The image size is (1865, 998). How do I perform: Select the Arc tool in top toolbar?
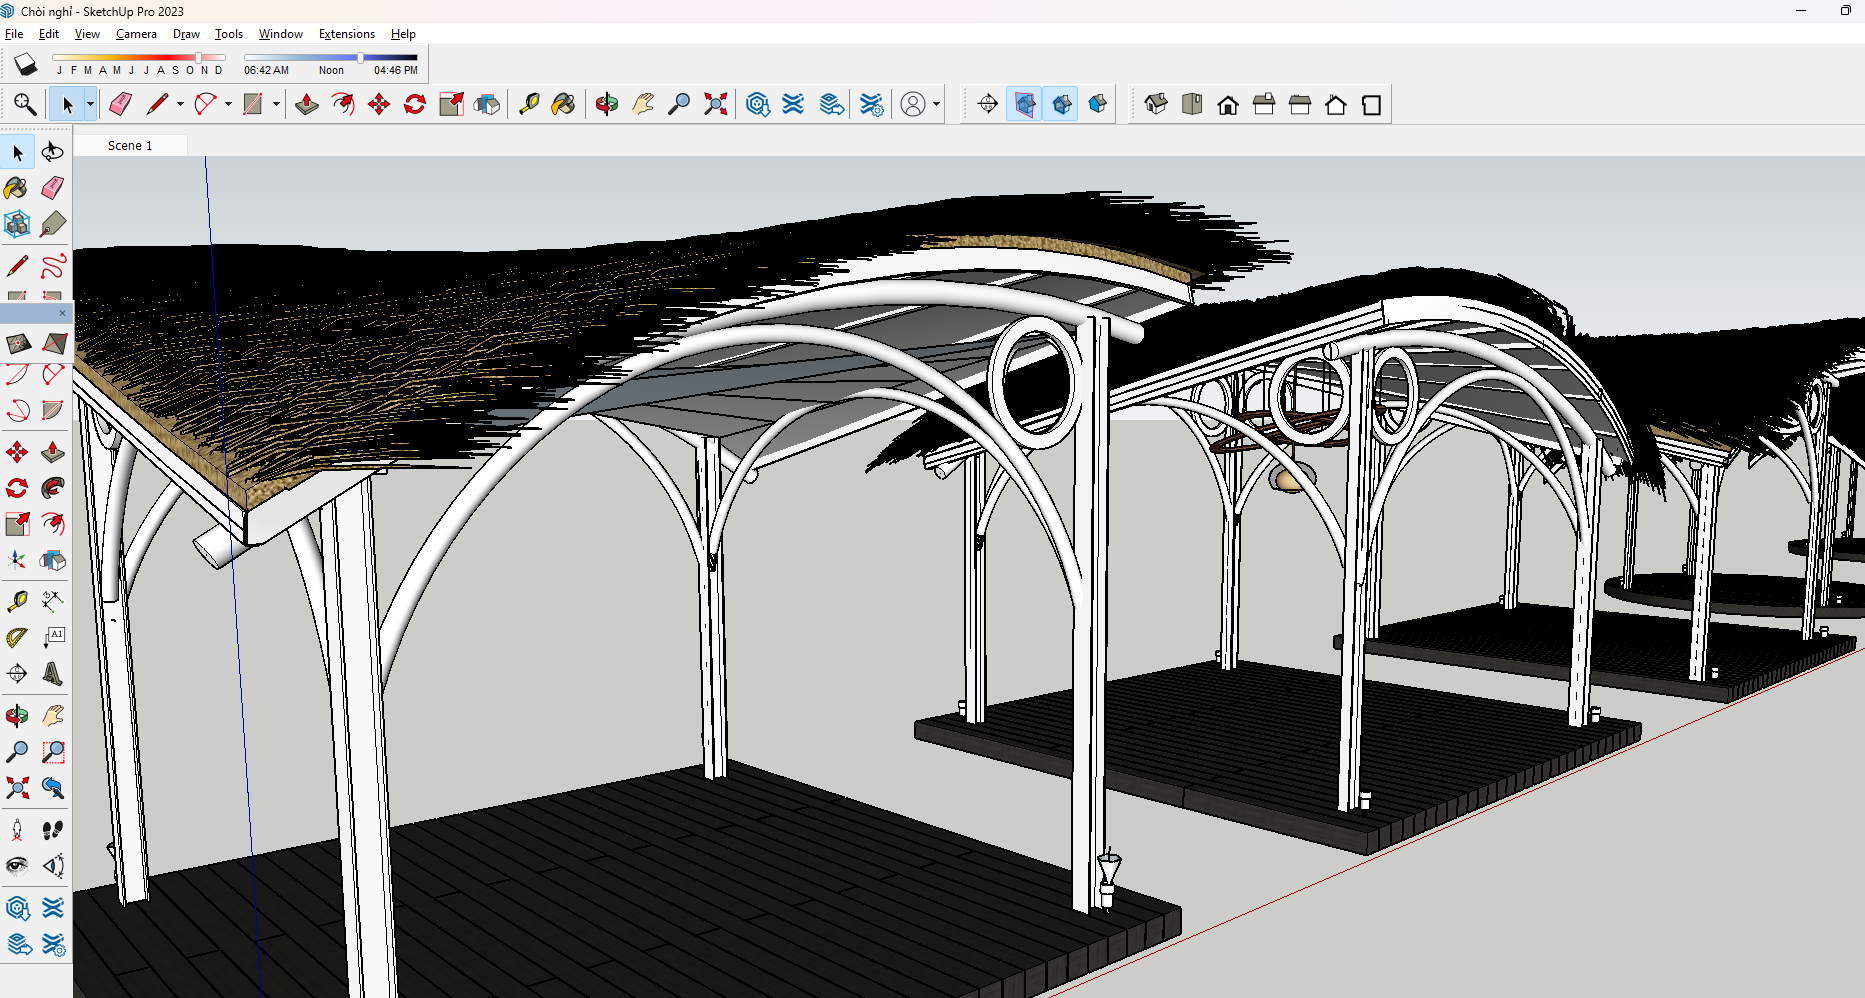(x=205, y=104)
